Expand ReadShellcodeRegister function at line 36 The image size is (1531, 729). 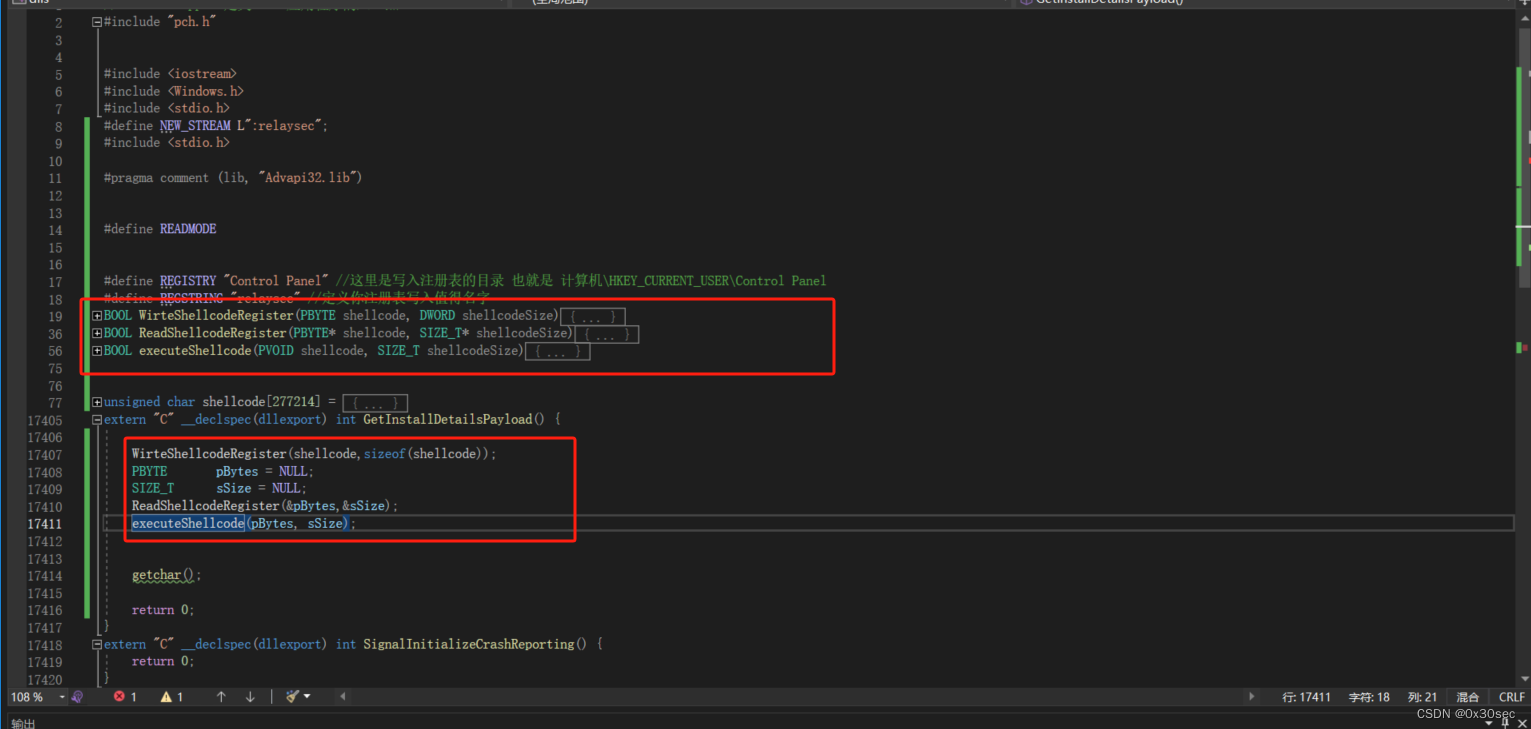[97, 333]
